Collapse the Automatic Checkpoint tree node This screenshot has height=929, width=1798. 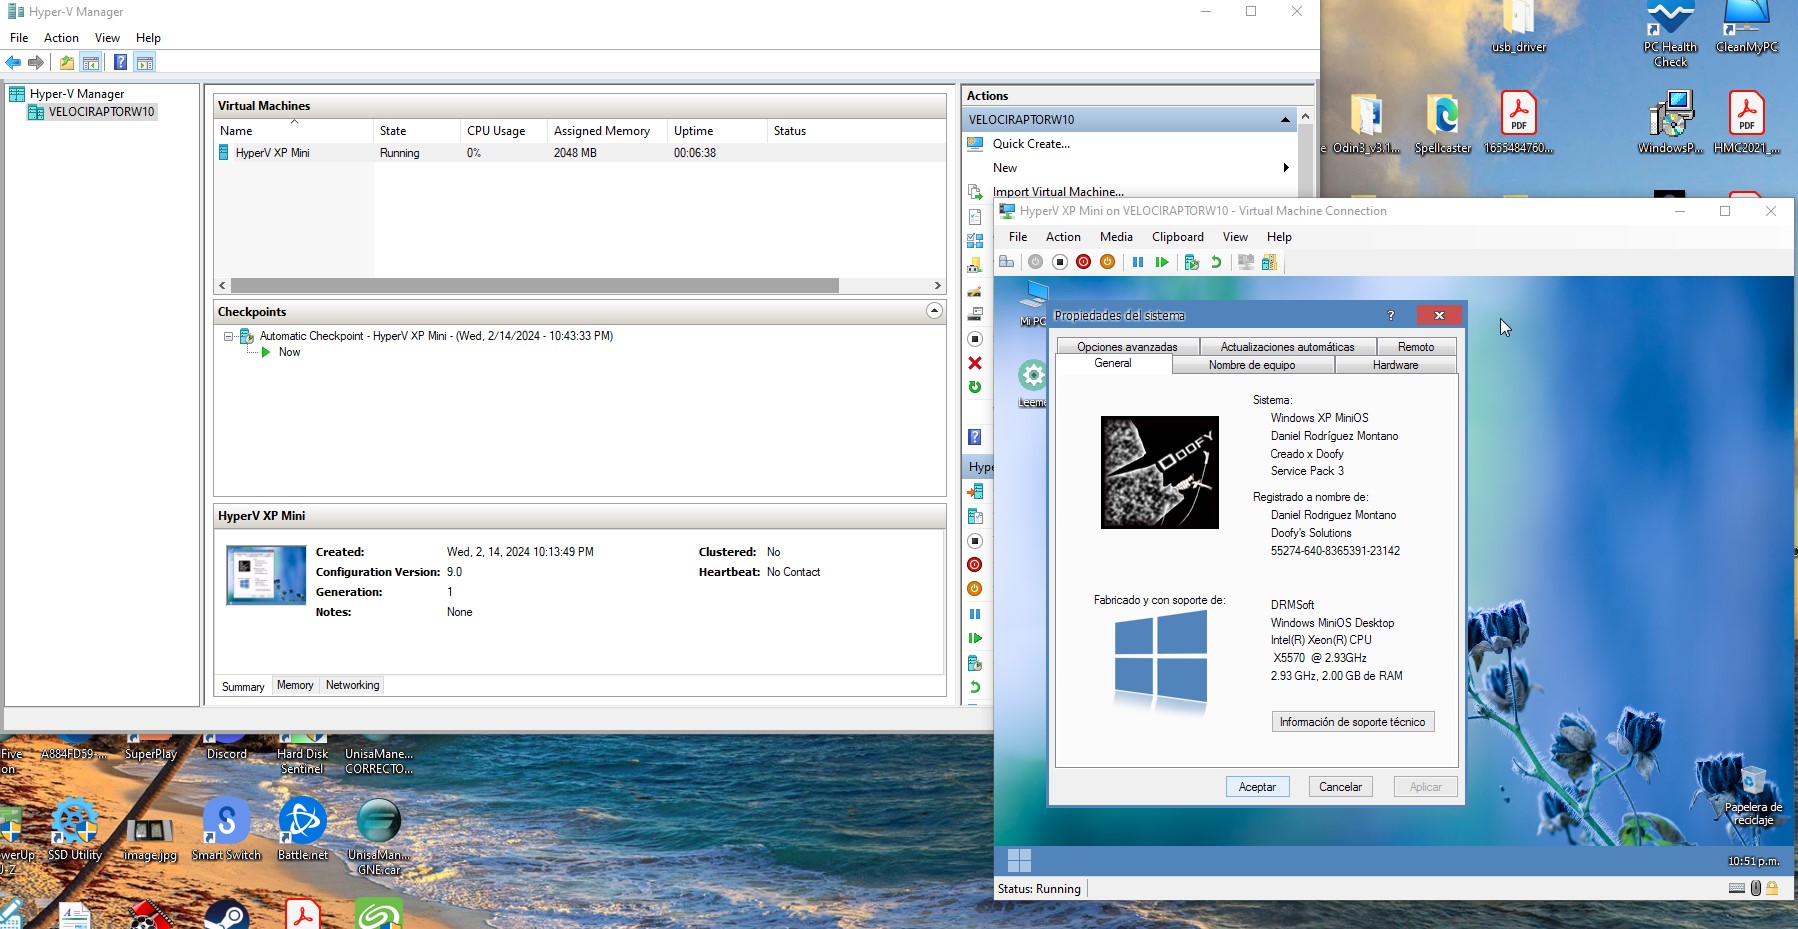click(229, 337)
